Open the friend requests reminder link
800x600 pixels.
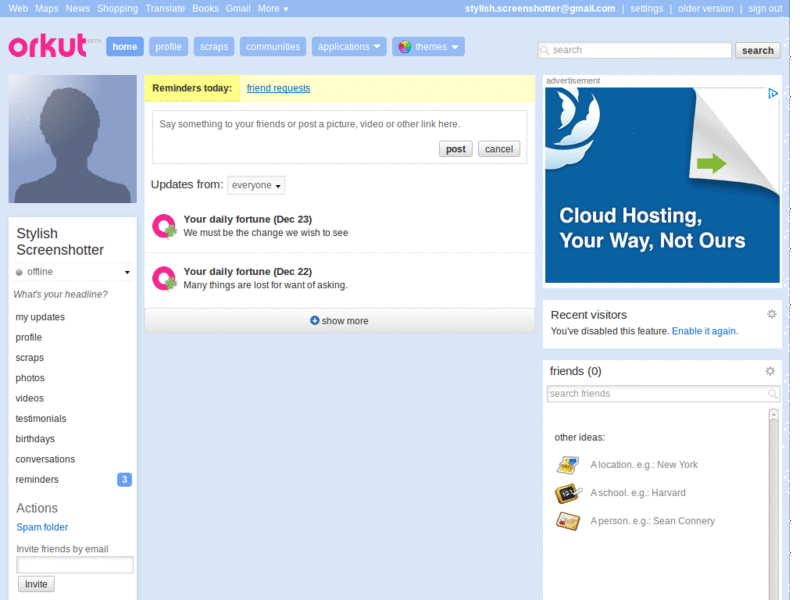click(278, 88)
